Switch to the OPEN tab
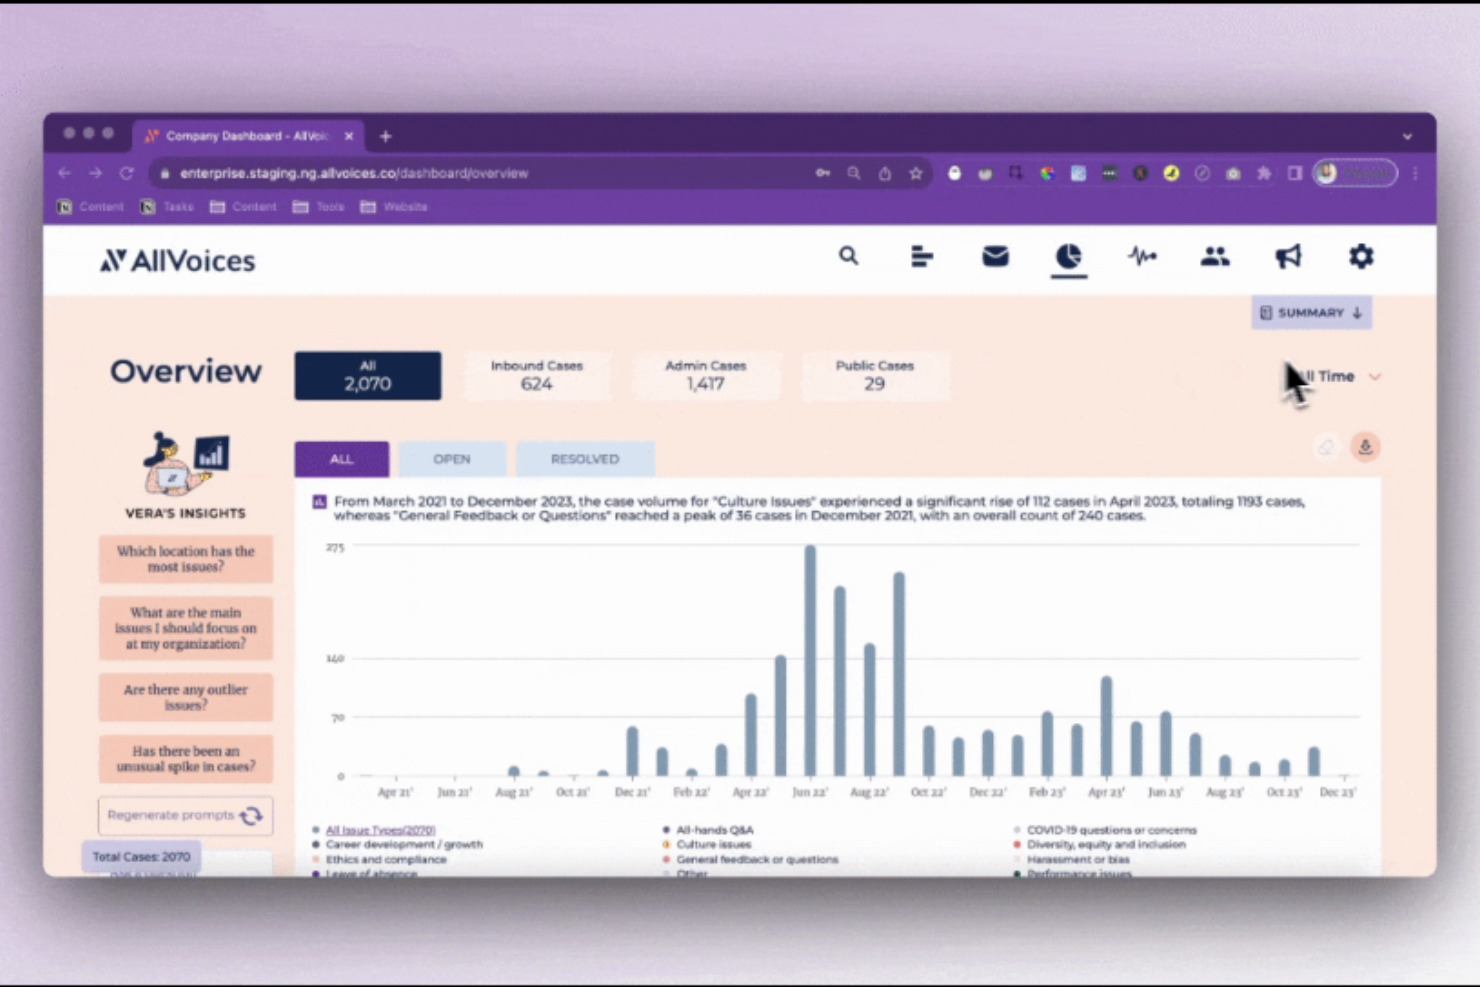The width and height of the screenshot is (1480, 987). [452, 458]
